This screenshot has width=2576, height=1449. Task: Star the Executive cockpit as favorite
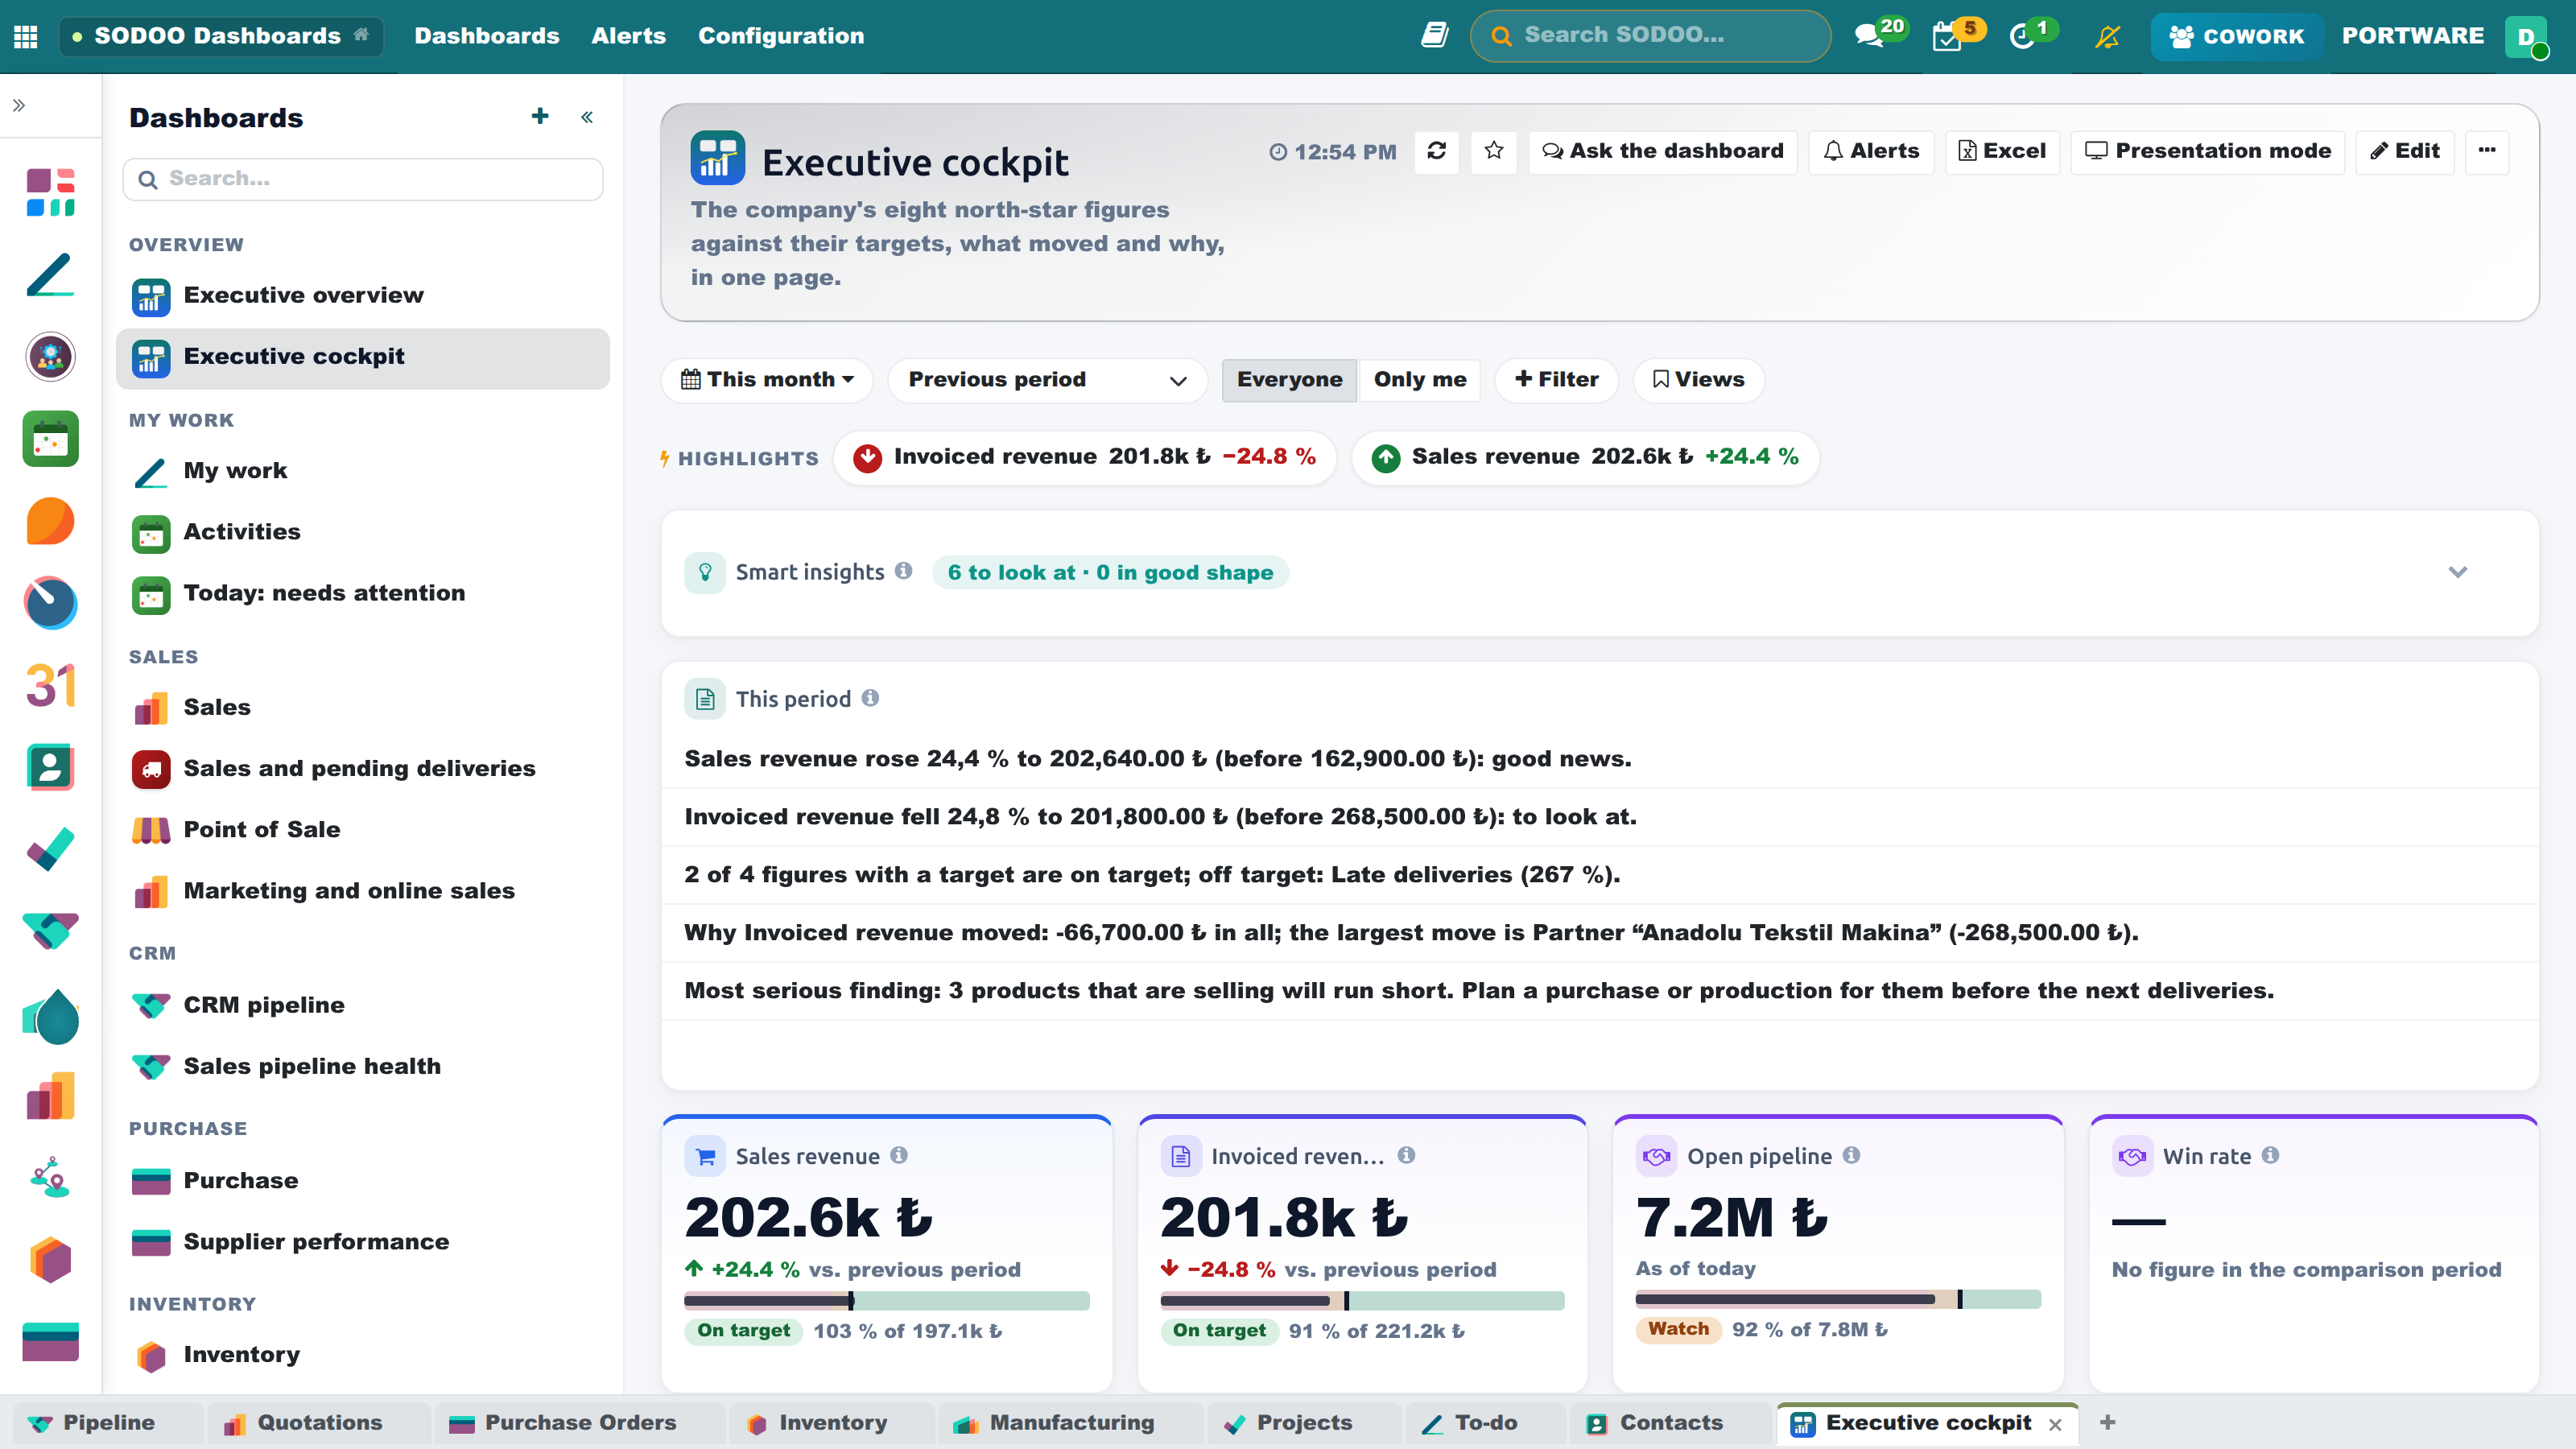pos(1494,151)
